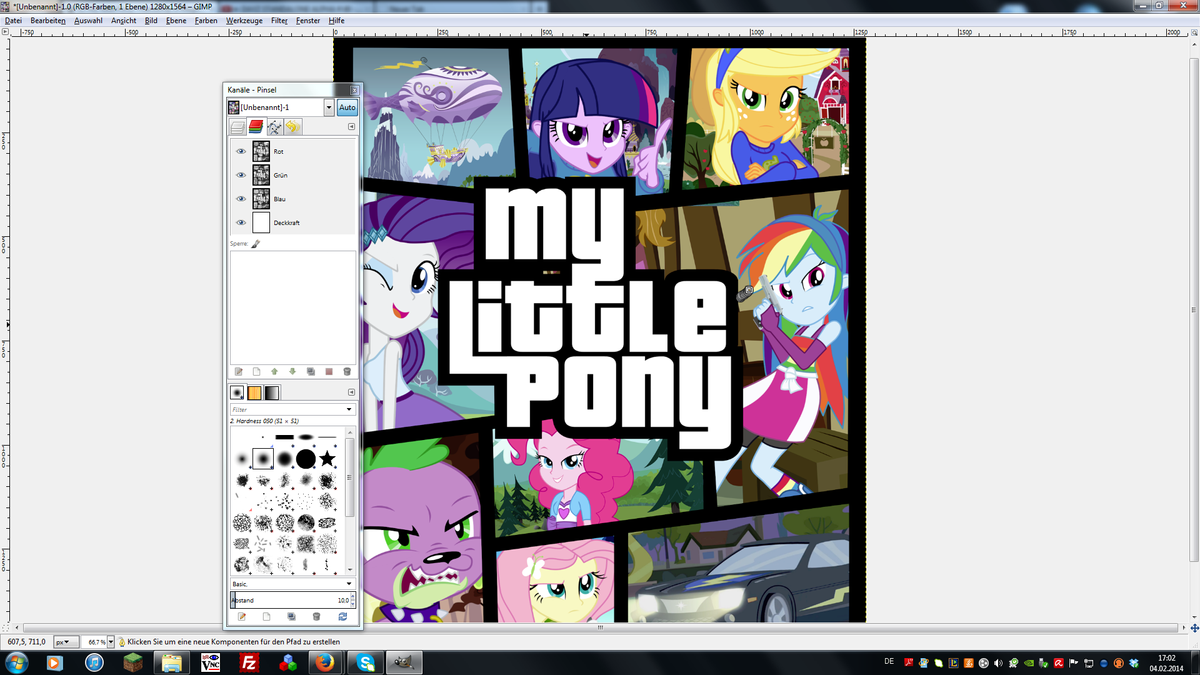Switch to the Patterns tab (orange swatch)

coord(254,393)
